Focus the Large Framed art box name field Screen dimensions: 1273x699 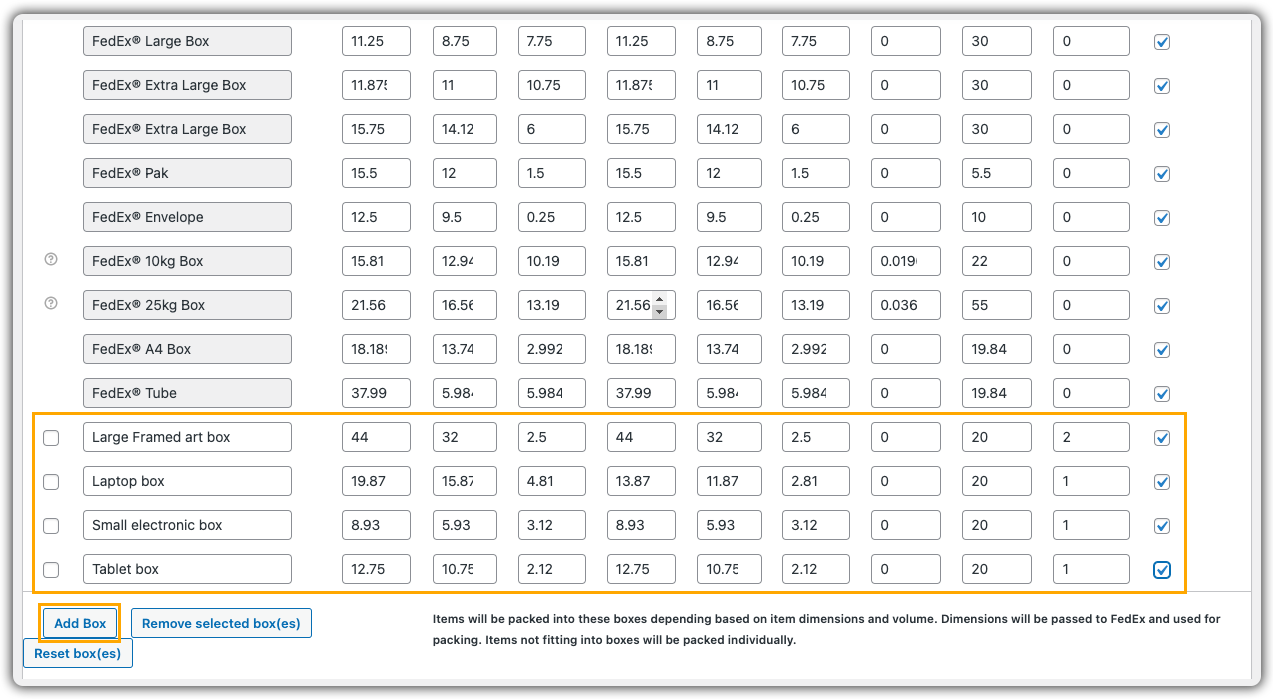coord(187,437)
